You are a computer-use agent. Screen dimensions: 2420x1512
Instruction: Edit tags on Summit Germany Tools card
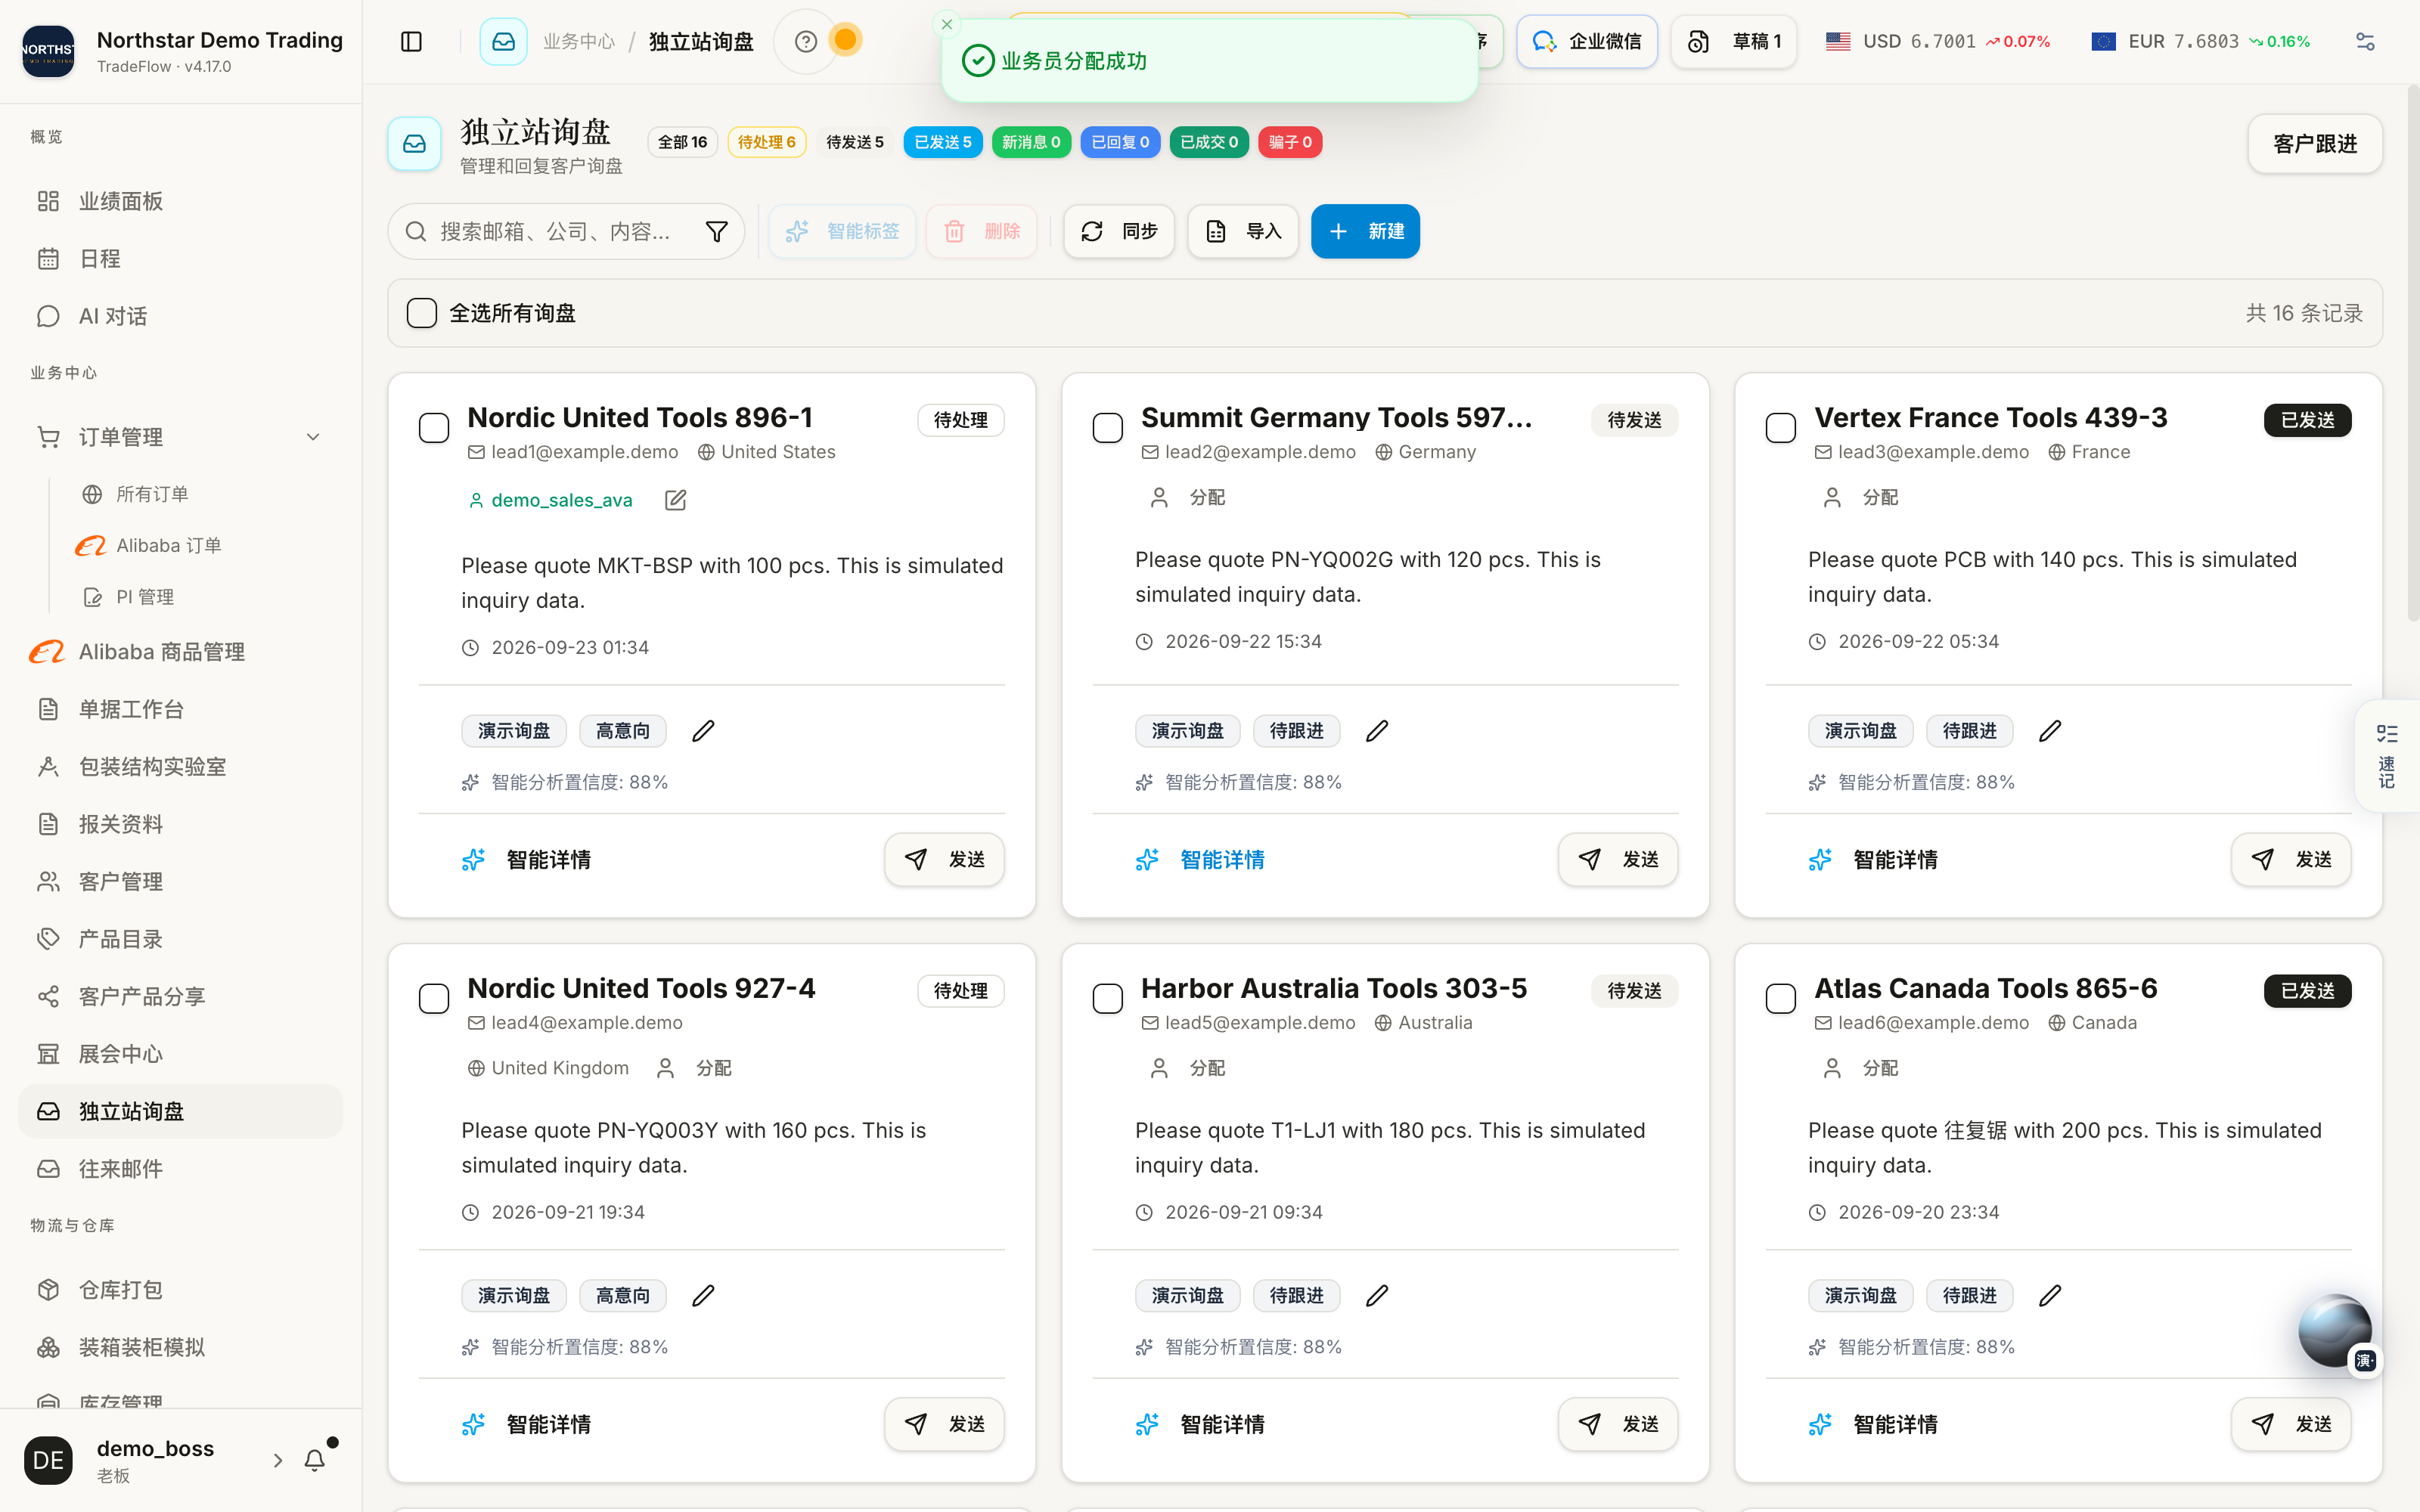pos(1377,731)
